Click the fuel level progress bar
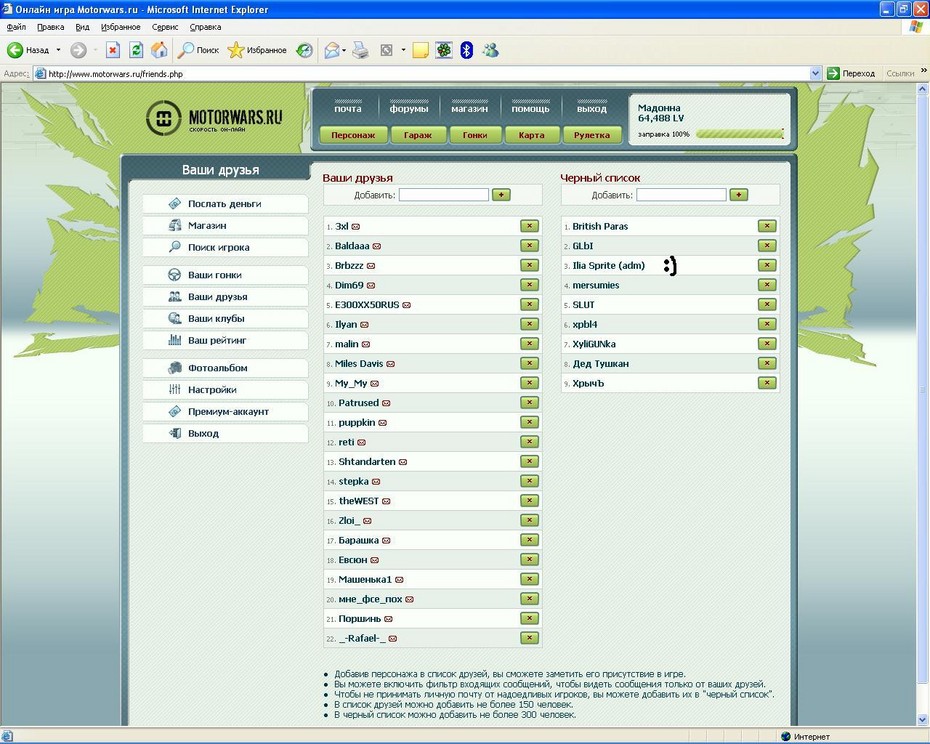This screenshot has width=930, height=744. point(739,134)
